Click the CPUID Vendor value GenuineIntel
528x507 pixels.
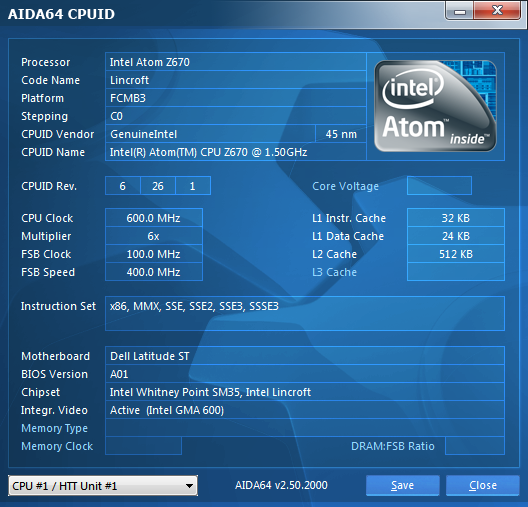tap(210, 134)
